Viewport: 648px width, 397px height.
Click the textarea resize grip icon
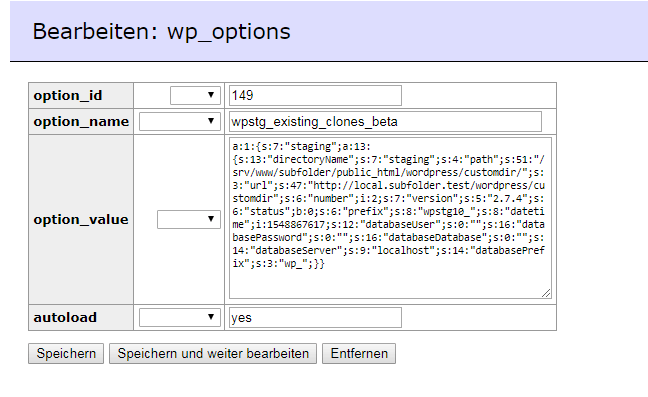(546, 293)
